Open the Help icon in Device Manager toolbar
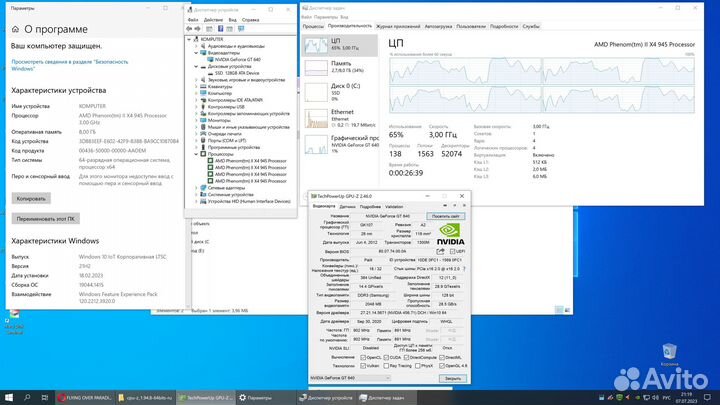Viewport: 720px width, 405px height. [x=220, y=28]
